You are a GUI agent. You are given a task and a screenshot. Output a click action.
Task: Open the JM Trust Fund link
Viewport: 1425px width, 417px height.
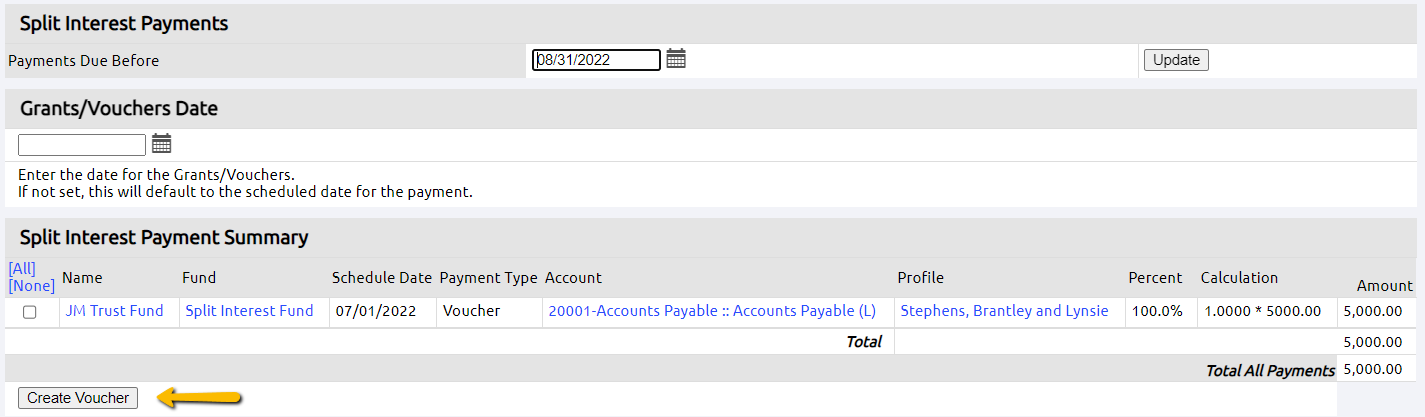coord(114,311)
